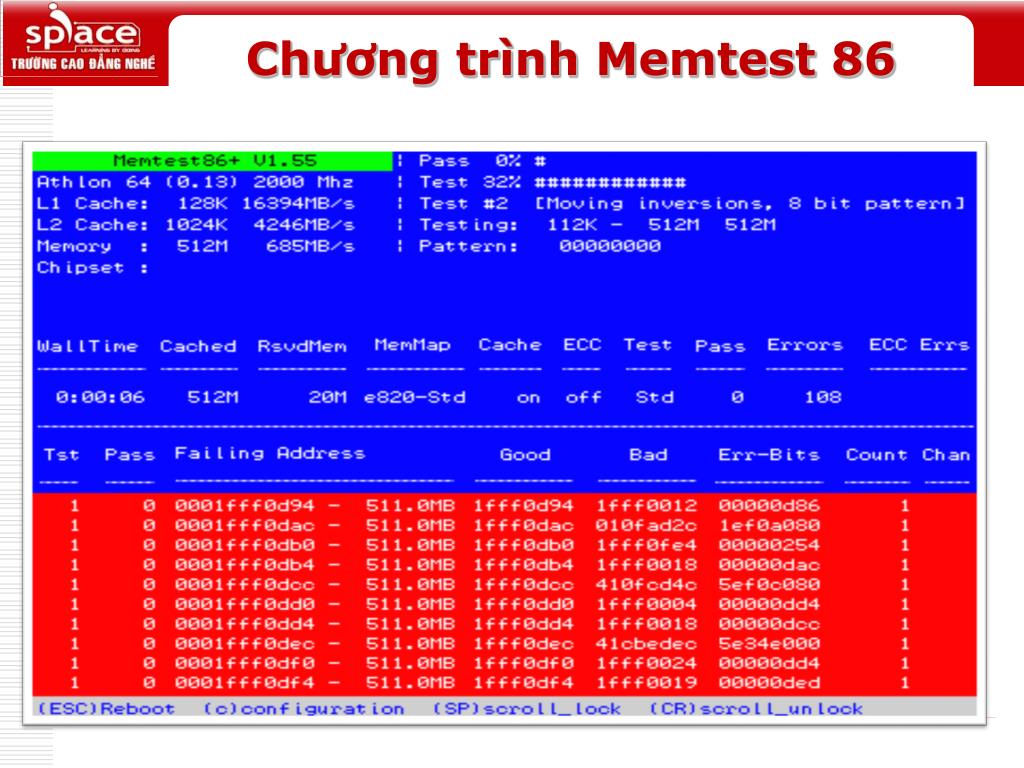The height and width of the screenshot is (768, 1024).
Task: Click the ECC status 'off'
Action: [583, 397]
